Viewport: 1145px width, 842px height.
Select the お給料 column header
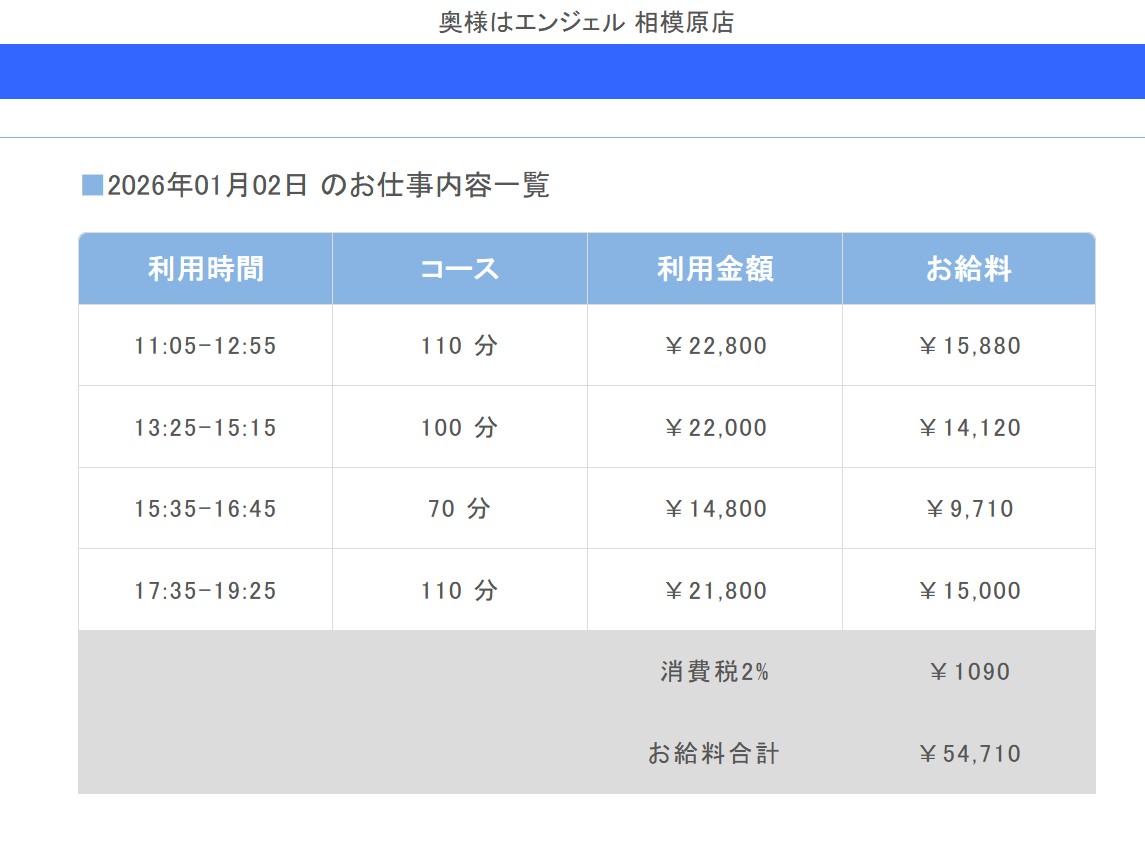(x=968, y=269)
